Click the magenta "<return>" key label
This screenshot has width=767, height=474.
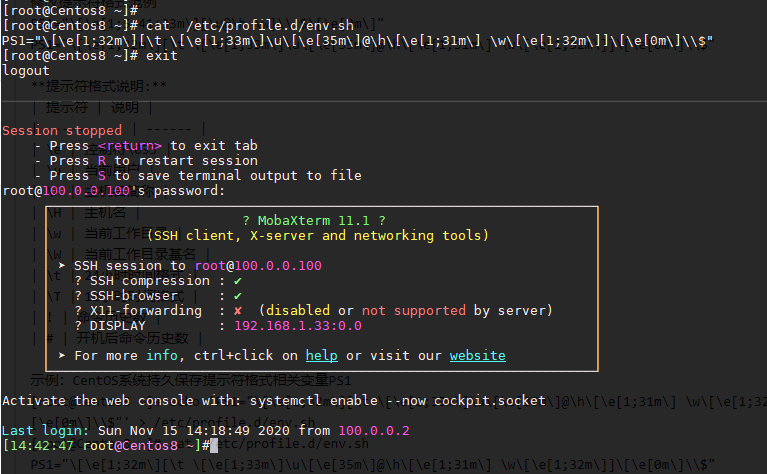coord(129,146)
